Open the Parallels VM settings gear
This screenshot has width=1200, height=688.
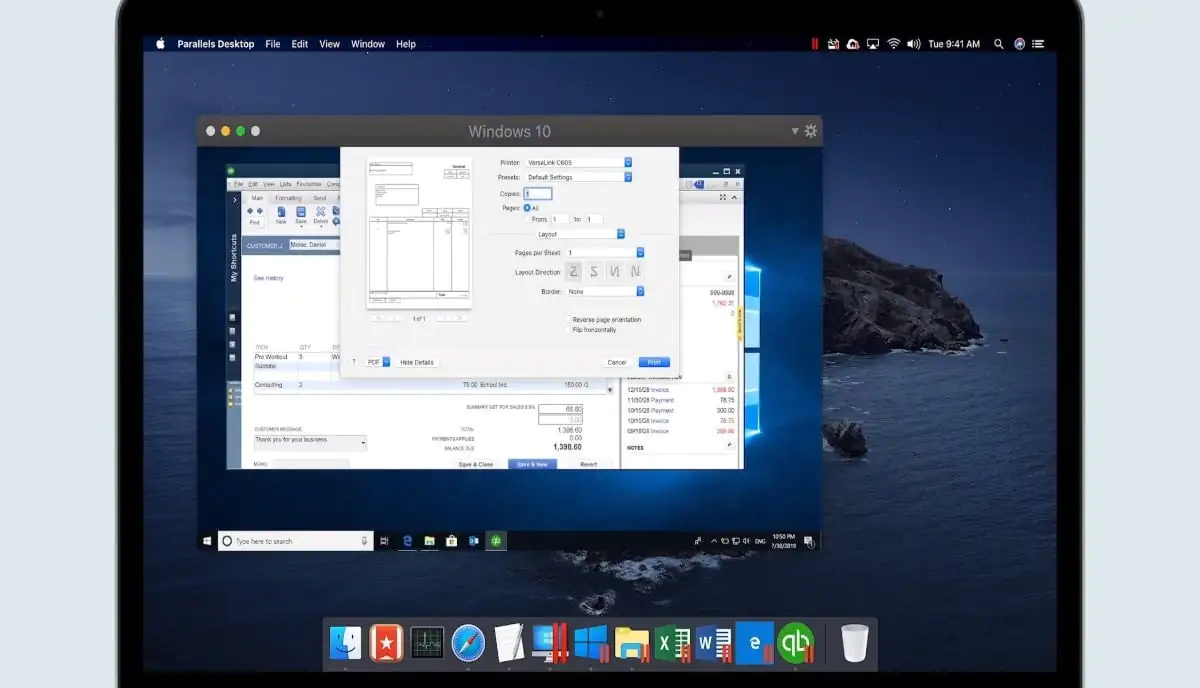(810, 131)
